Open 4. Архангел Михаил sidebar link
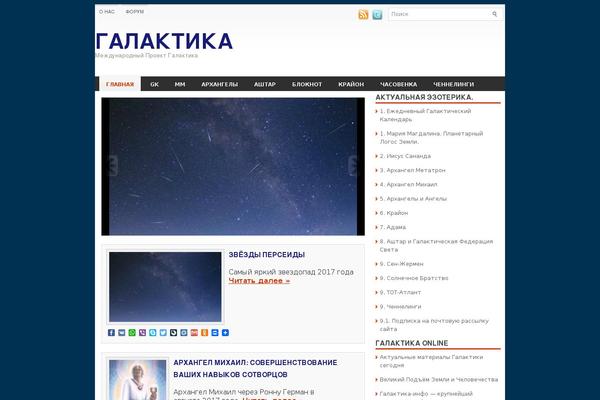 point(408,184)
